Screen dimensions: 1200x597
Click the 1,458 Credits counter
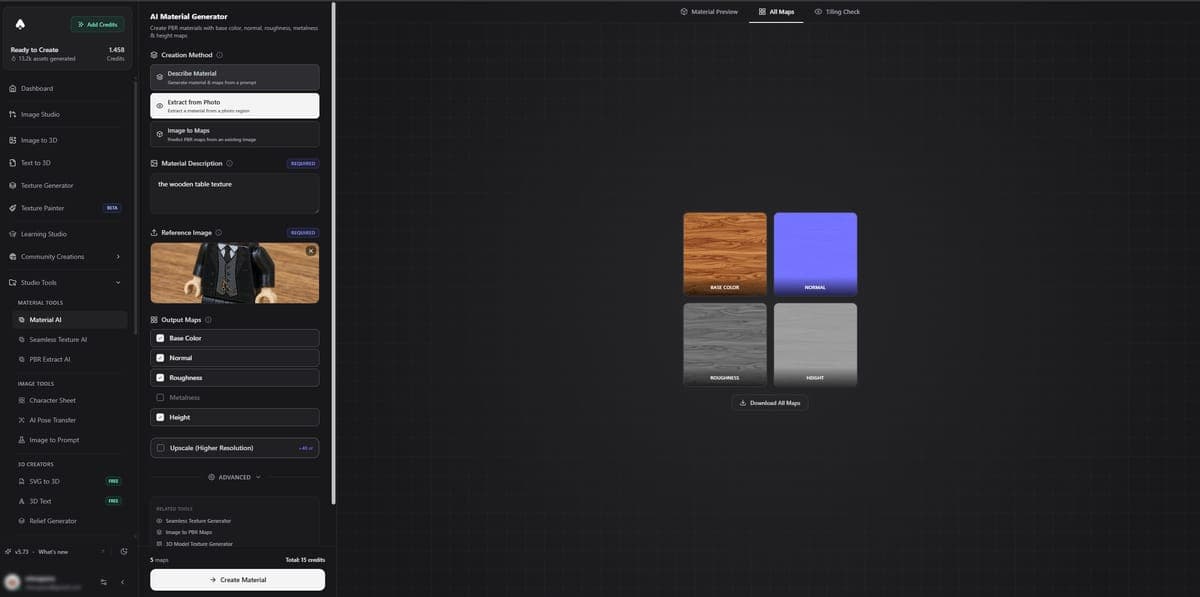pos(115,54)
